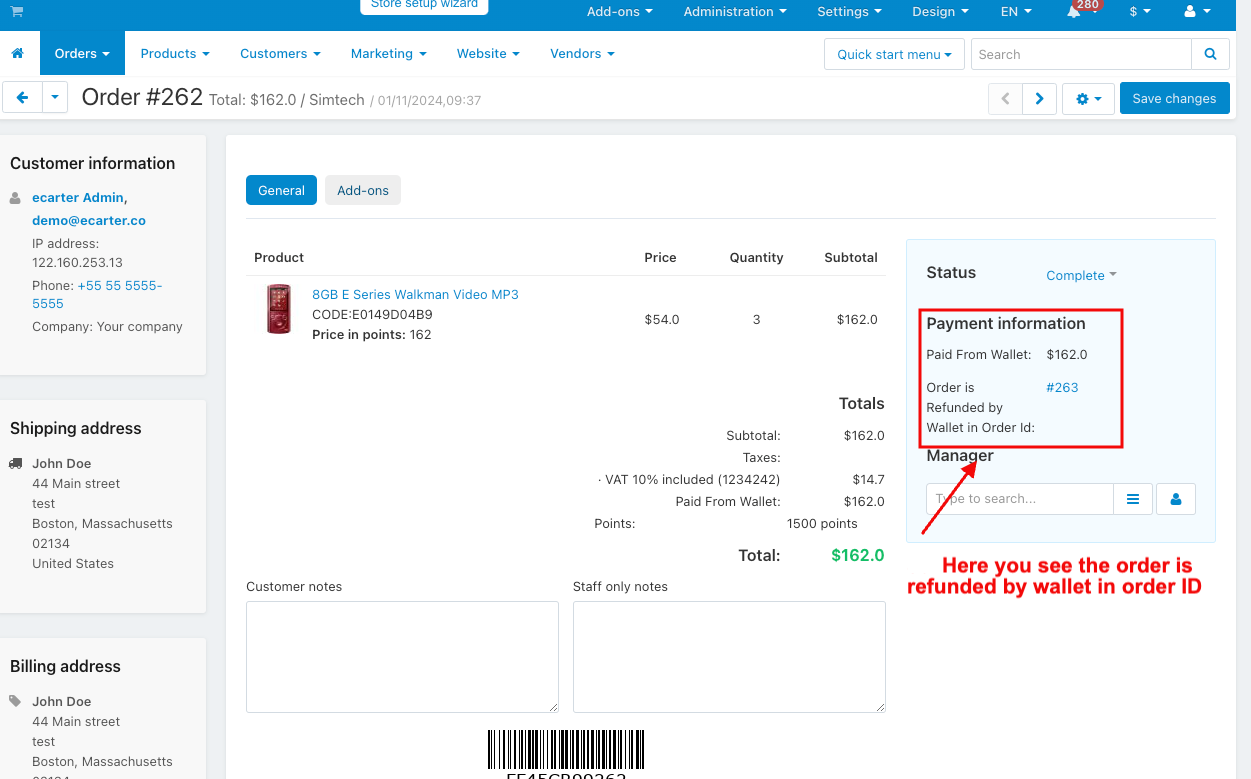
Task: Click the search magnifier button
Action: (1210, 54)
